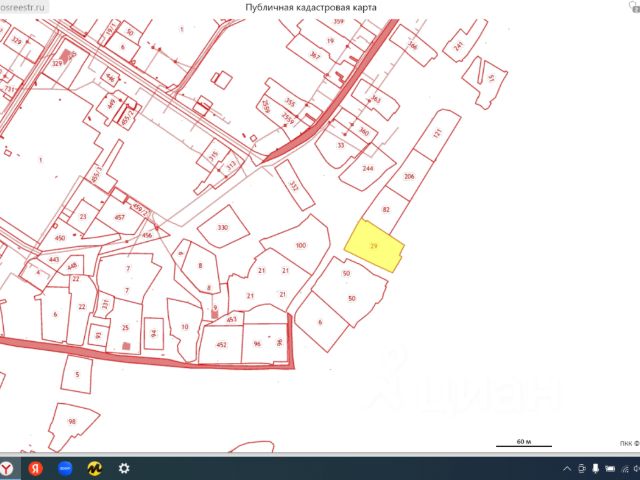This screenshot has width=640, height=480.
Task: Click the microphone icon in system tray
Action: tap(596, 469)
